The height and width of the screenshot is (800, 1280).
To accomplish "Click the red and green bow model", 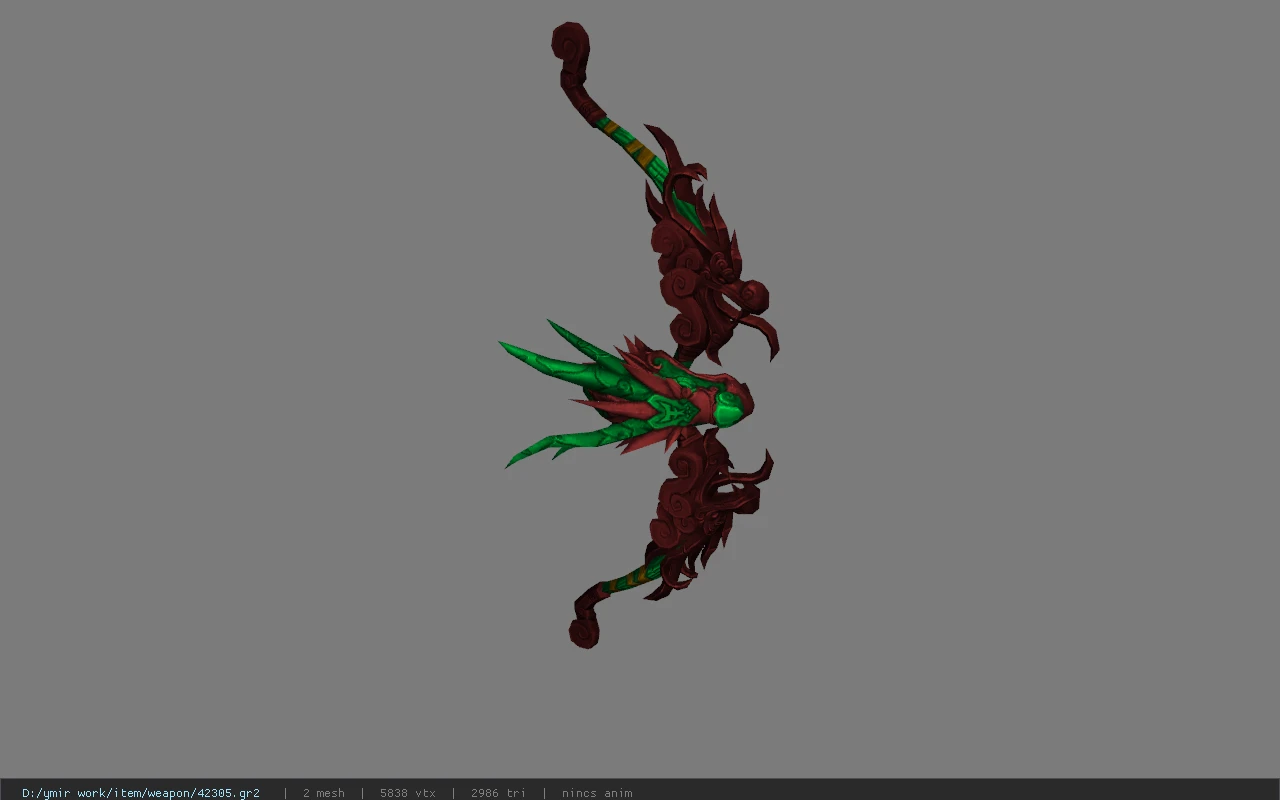I will click(640, 335).
